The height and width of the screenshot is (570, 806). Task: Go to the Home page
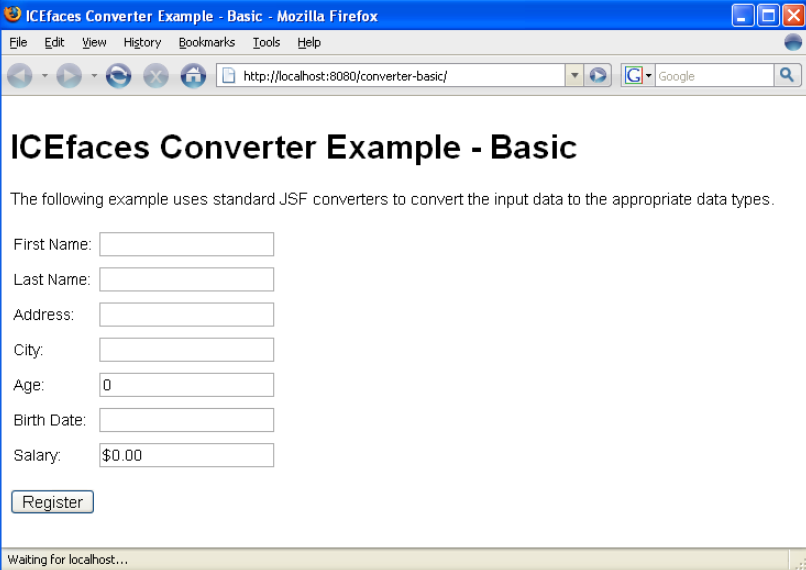(x=192, y=76)
